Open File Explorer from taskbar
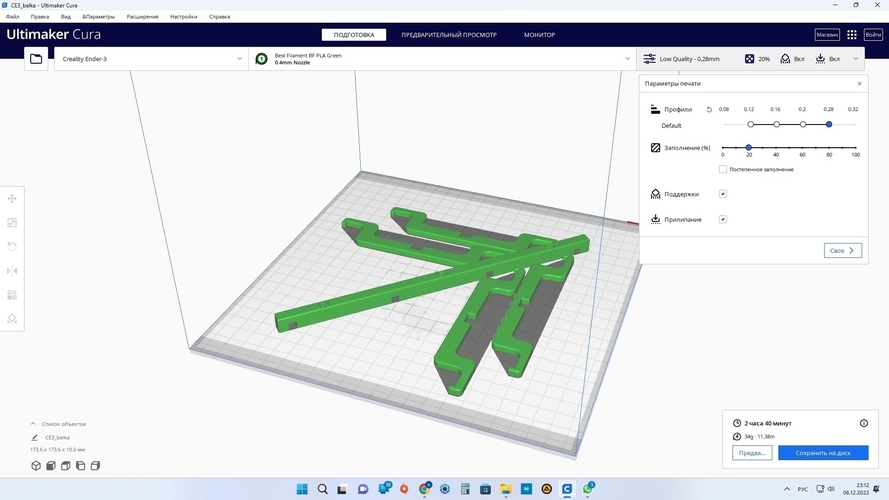 (506, 489)
